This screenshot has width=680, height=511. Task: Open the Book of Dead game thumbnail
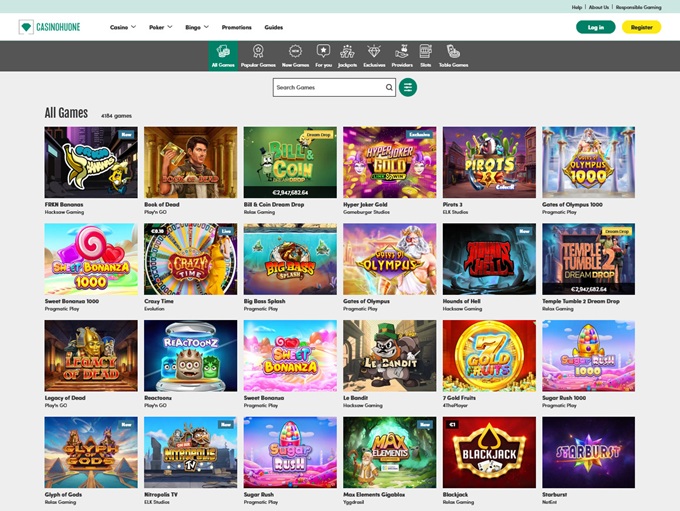pos(190,162)
